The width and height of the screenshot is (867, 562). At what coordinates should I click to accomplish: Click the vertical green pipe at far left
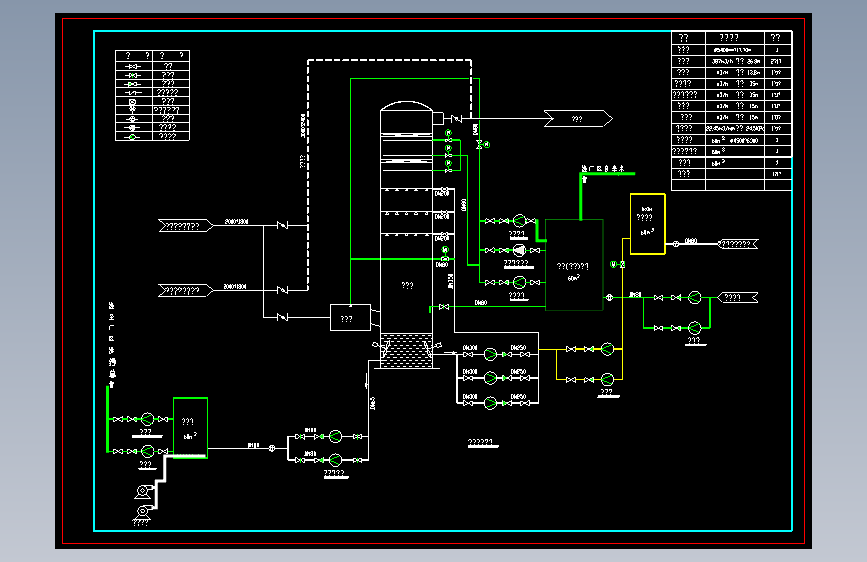click(x=107, y=419)
